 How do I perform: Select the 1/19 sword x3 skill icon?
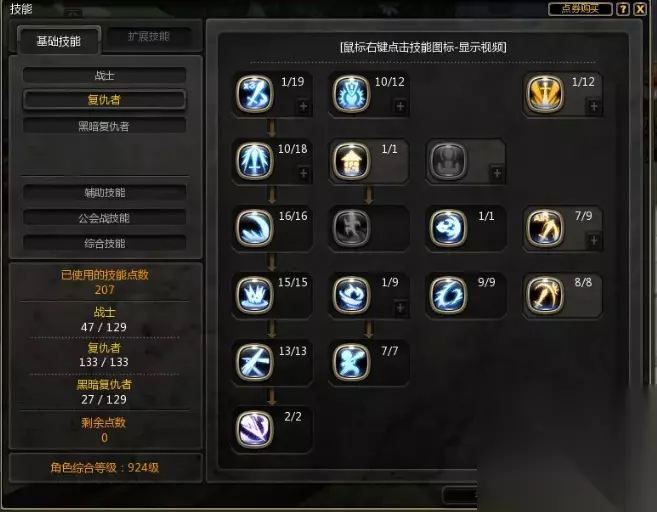coord(255,94)
